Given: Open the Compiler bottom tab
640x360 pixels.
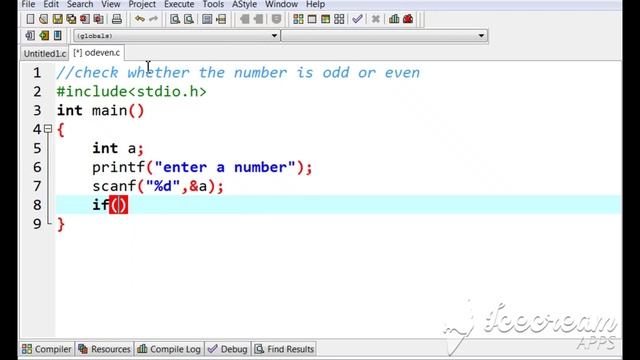Looking at the screenshot, I should point(47,349).
